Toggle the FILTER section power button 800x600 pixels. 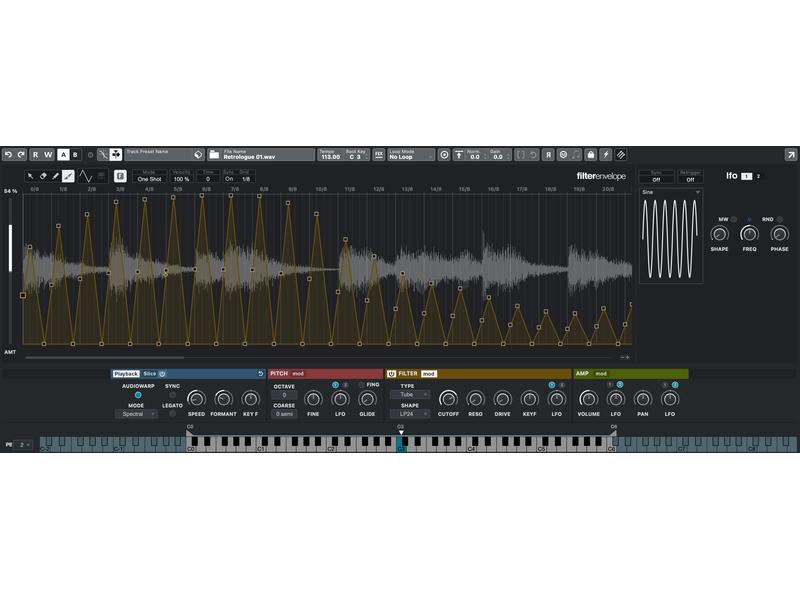[x=391, y=374]
